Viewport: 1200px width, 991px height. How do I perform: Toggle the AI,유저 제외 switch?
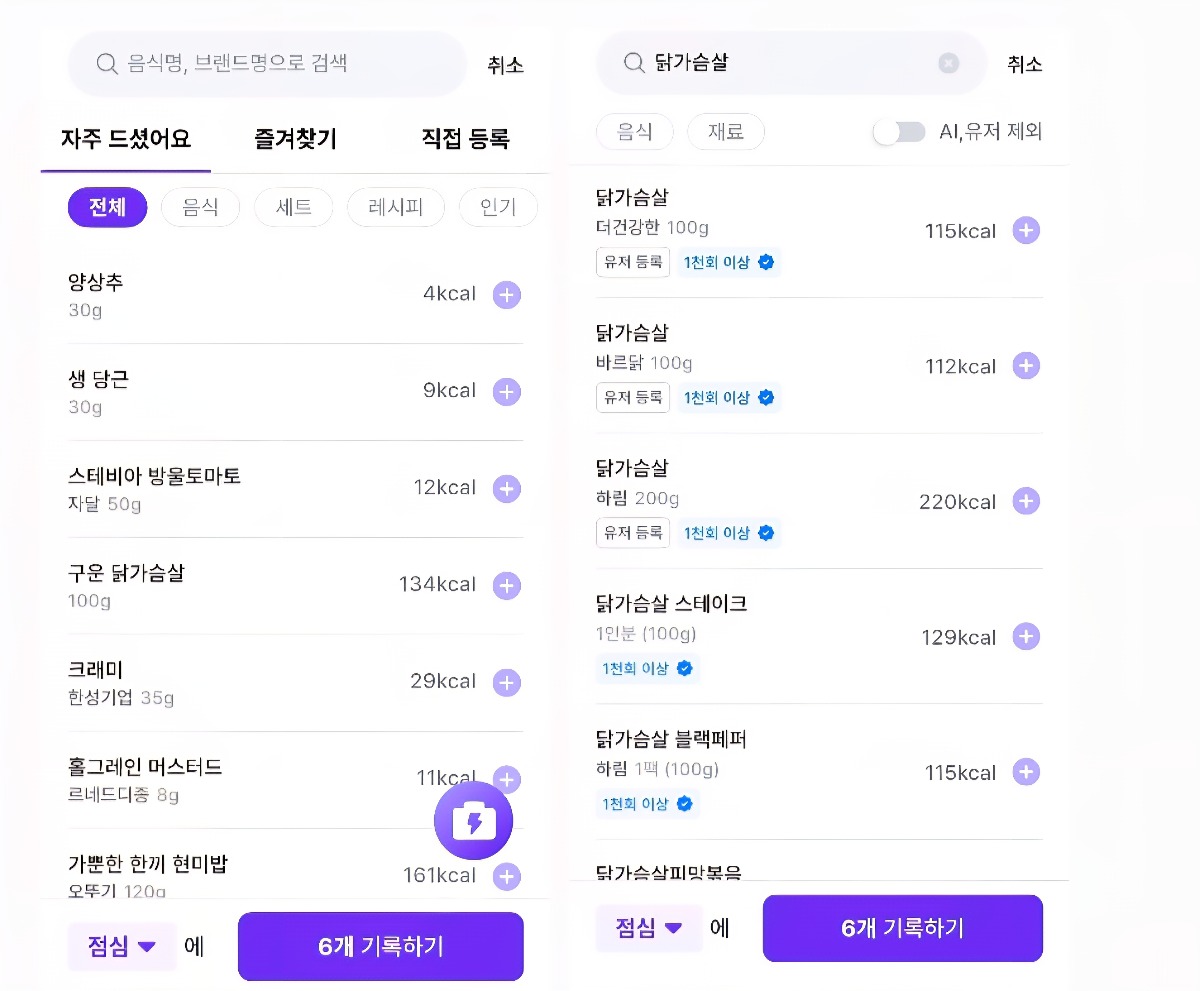900,132
